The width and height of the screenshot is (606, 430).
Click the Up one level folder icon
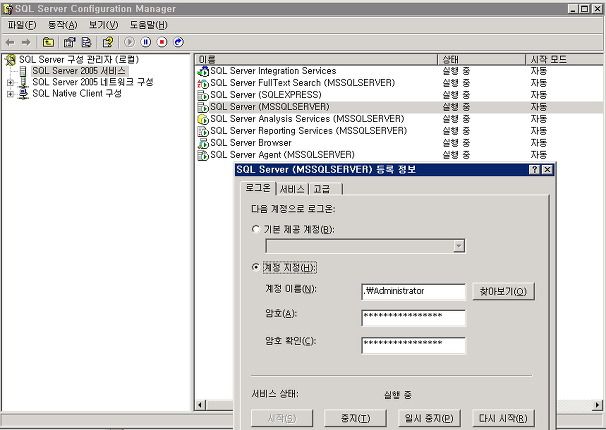point(48,42)
